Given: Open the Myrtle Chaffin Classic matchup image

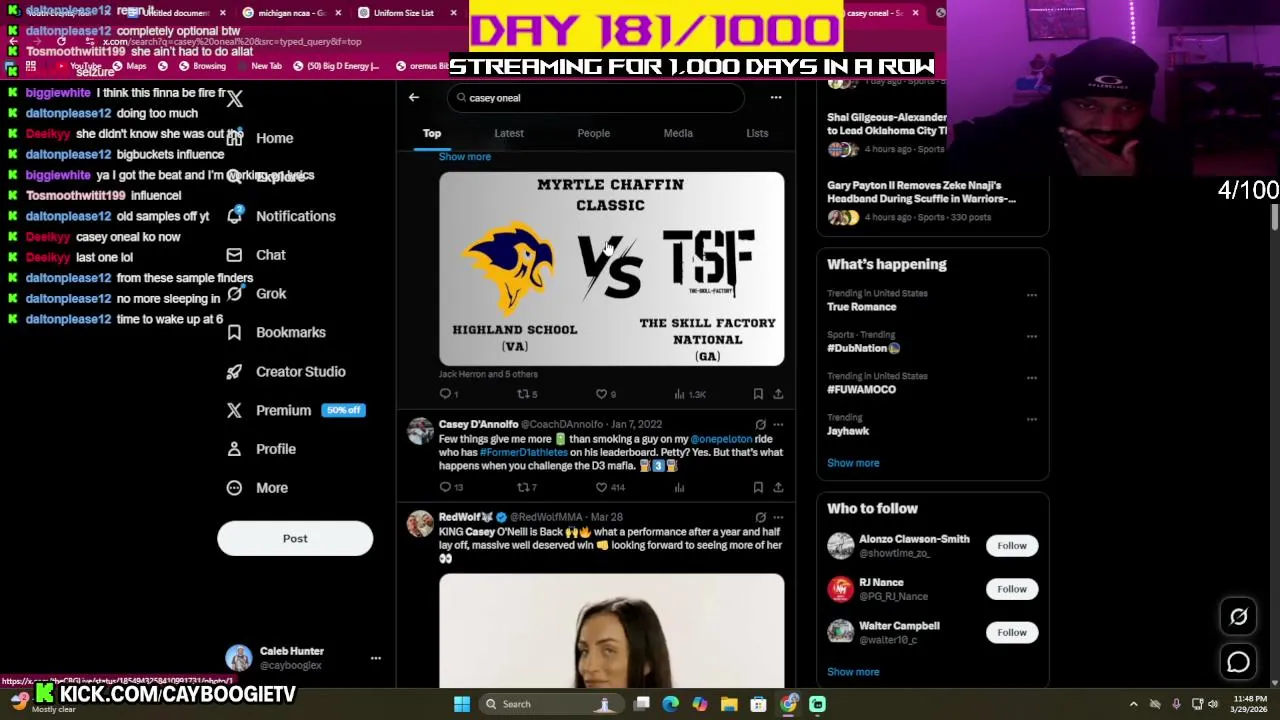Looking at the screenshot, I should (x=611, y=269).
